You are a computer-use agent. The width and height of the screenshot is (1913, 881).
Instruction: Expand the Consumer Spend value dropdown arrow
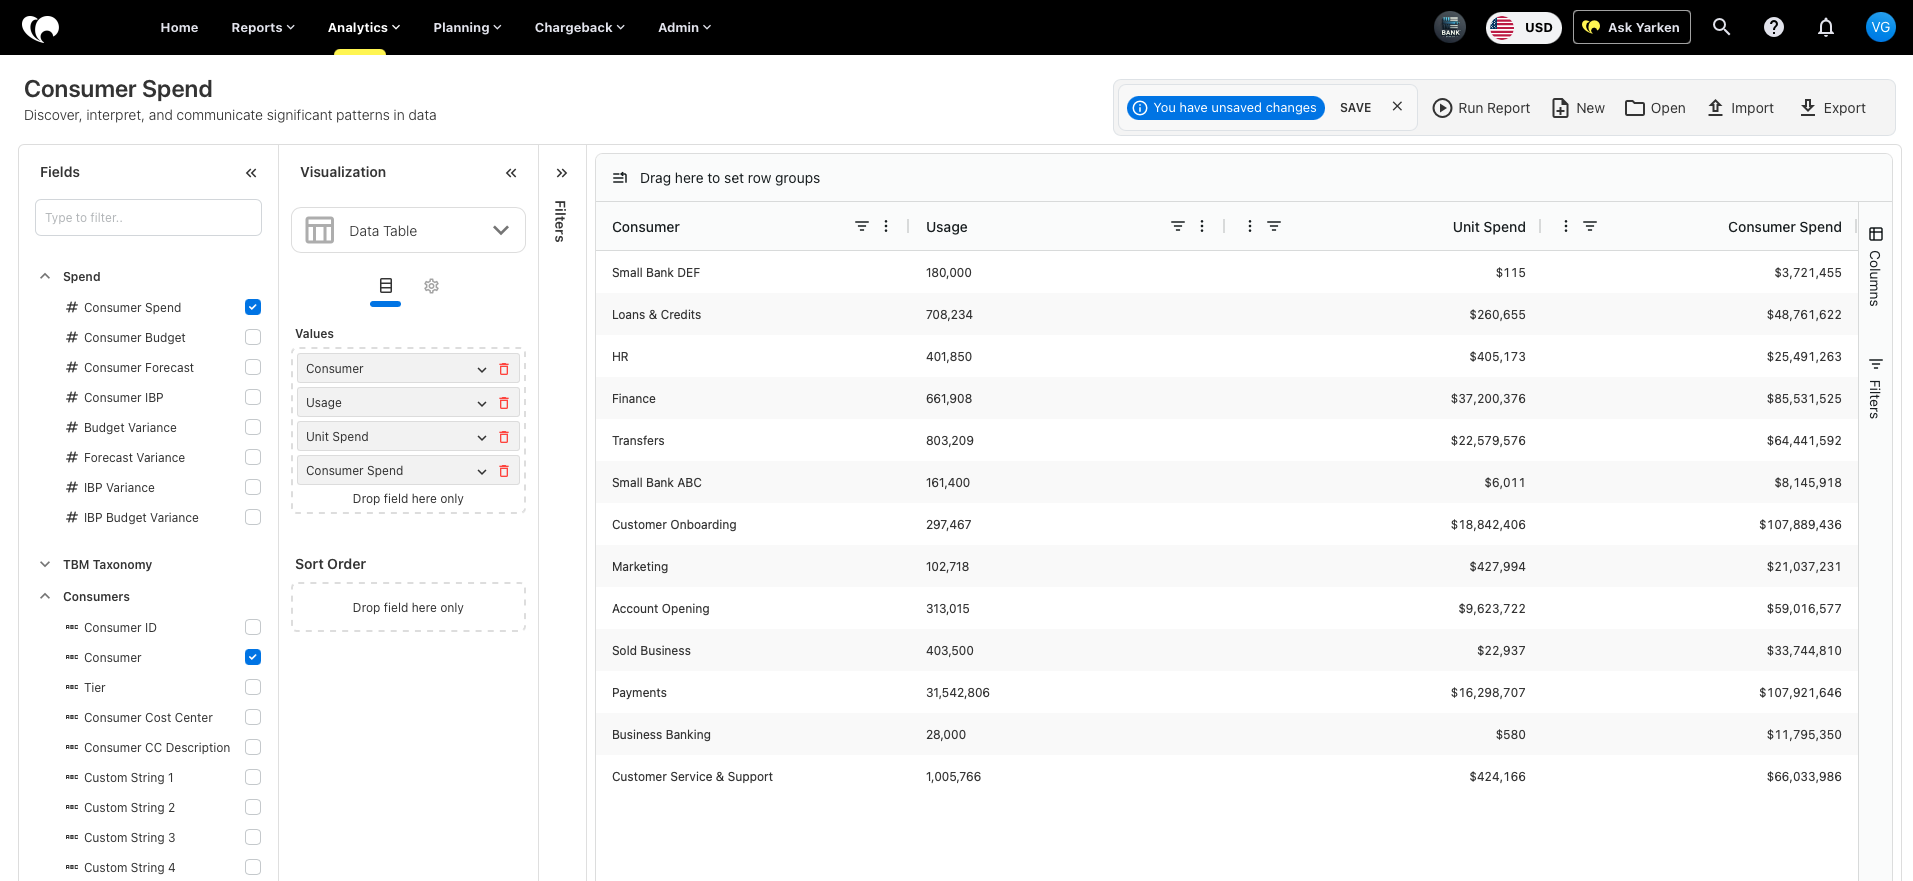pyautogui.click(x=482, y=471)
